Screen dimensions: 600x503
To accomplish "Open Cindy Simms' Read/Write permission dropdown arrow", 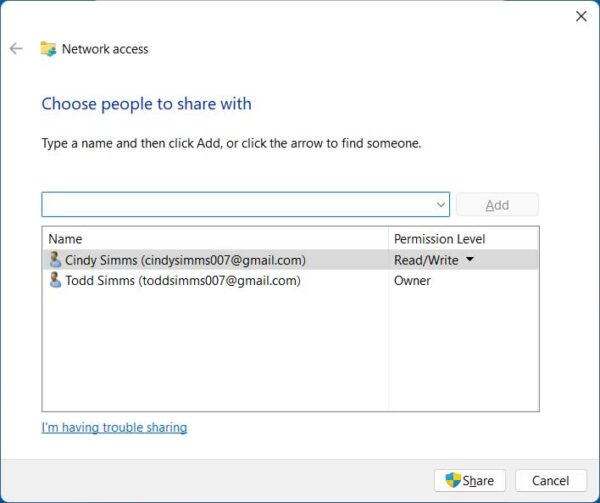I will tap(470, 260).
